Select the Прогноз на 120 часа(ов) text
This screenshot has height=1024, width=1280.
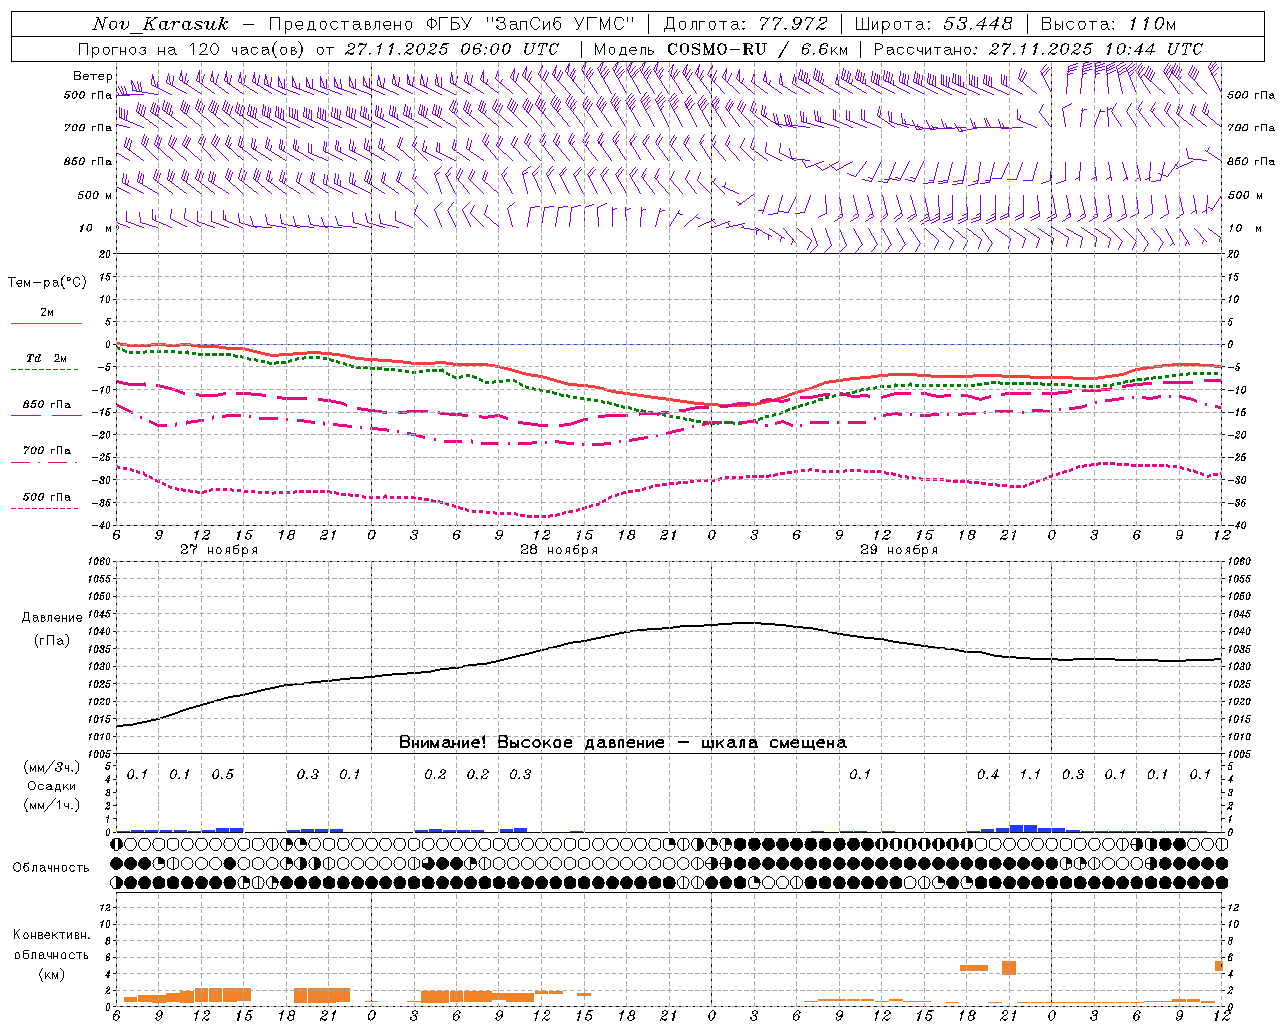[193, 49]
